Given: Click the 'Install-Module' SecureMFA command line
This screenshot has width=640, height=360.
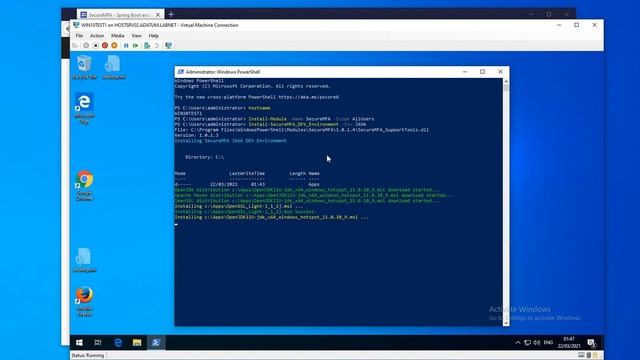Looking at the screenshot, I should pos(274,119).
